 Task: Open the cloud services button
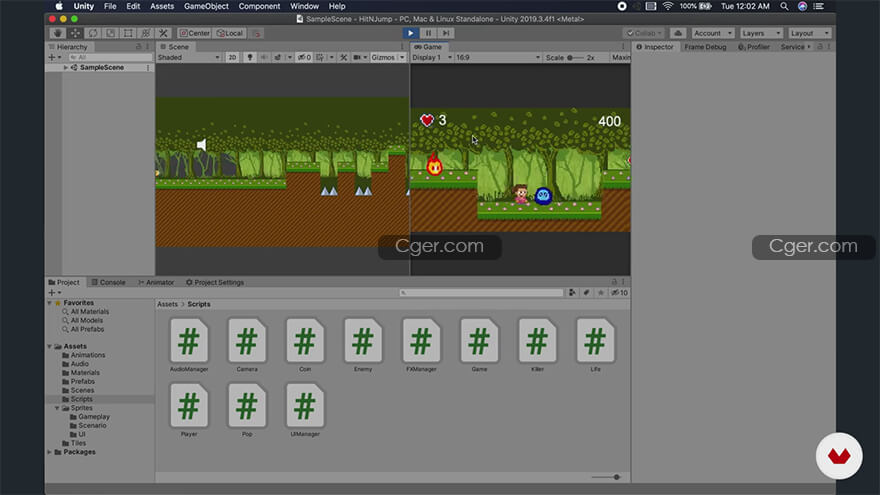tap(678, 33)
